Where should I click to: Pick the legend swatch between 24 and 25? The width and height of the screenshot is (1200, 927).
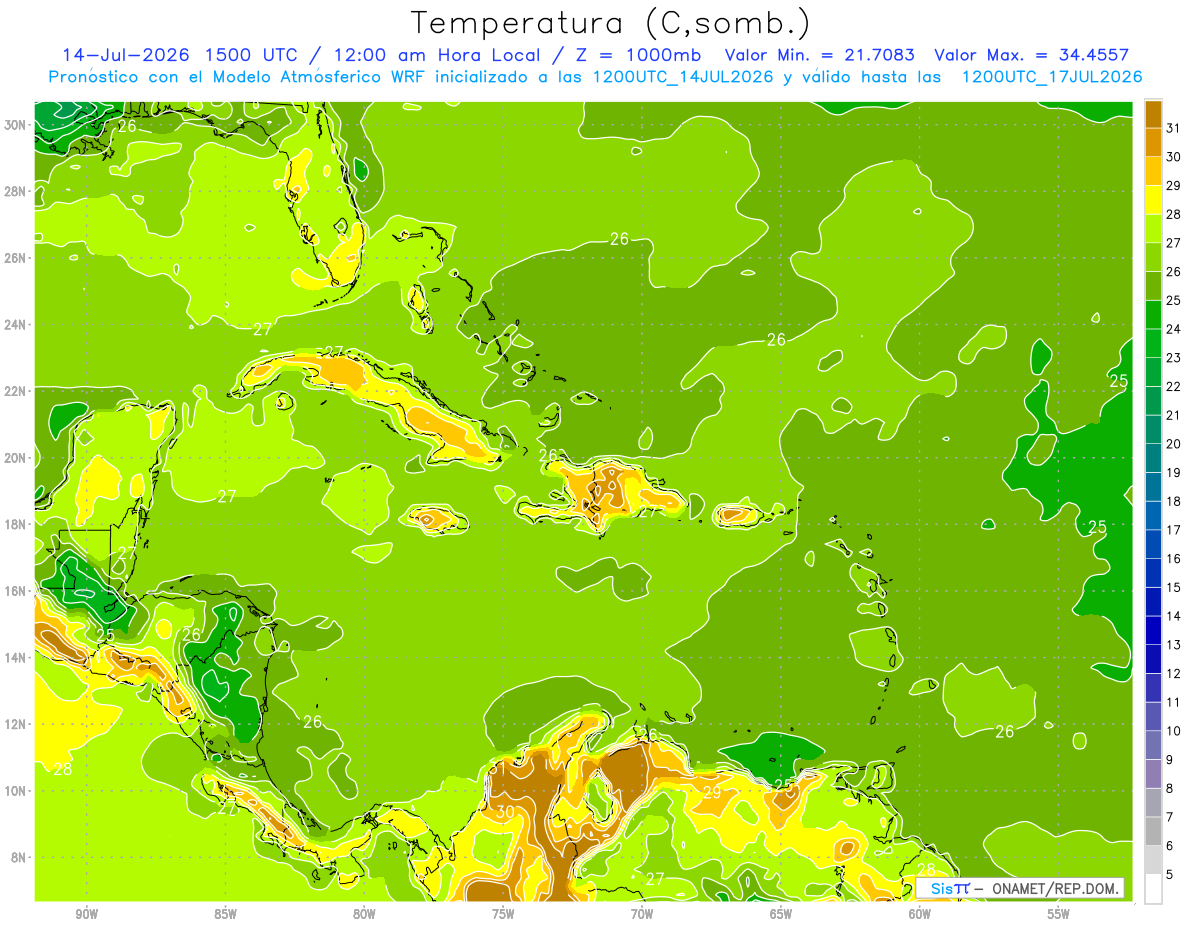[x=1153, y=314]
